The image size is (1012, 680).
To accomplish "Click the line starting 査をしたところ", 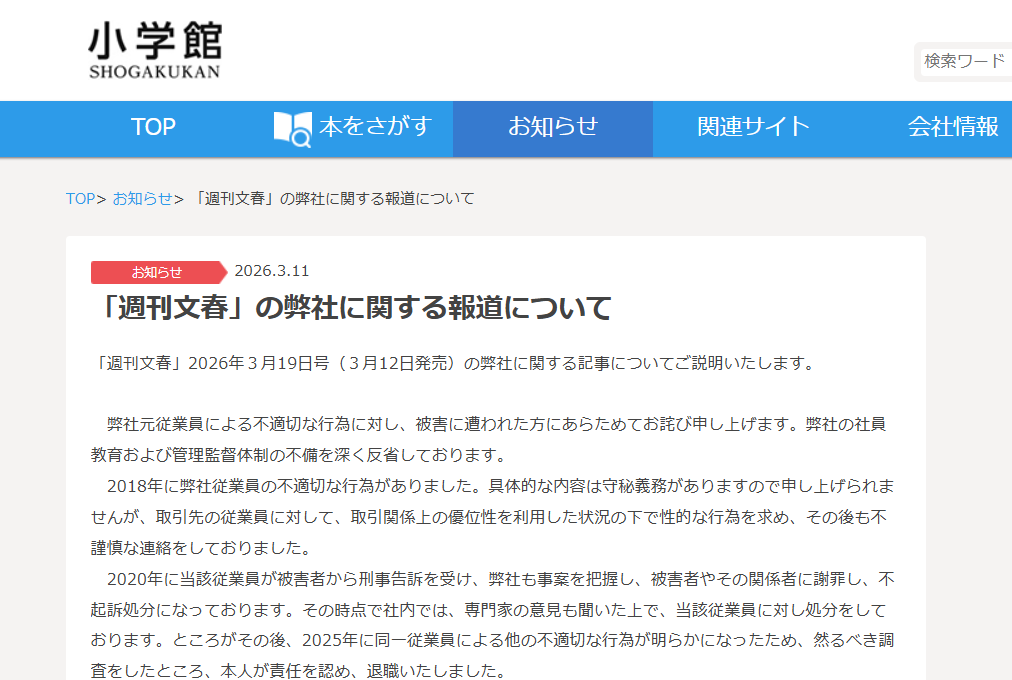I will click(298, 671).
